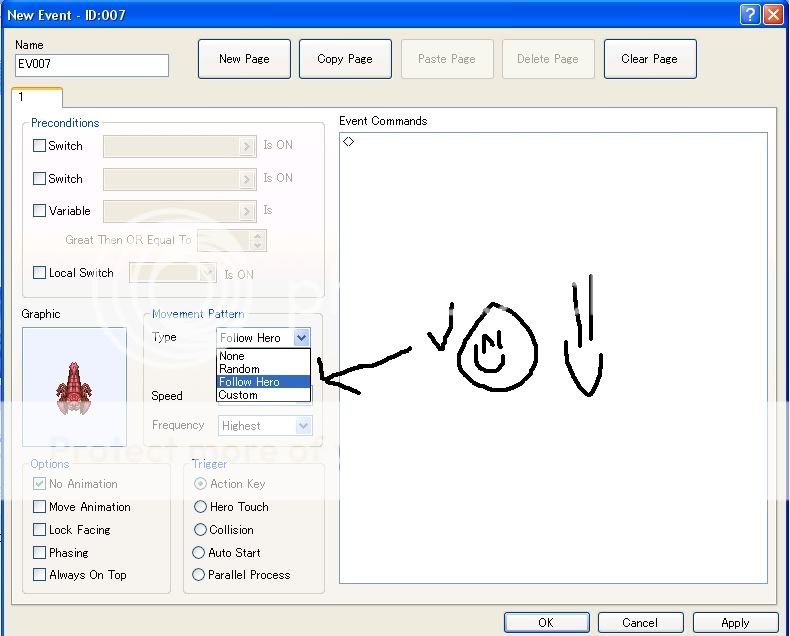Image resolution: width=790 pixels, height=636 pixels.
Task: Select Hero Touch trigger
Action: click(200, 507)
